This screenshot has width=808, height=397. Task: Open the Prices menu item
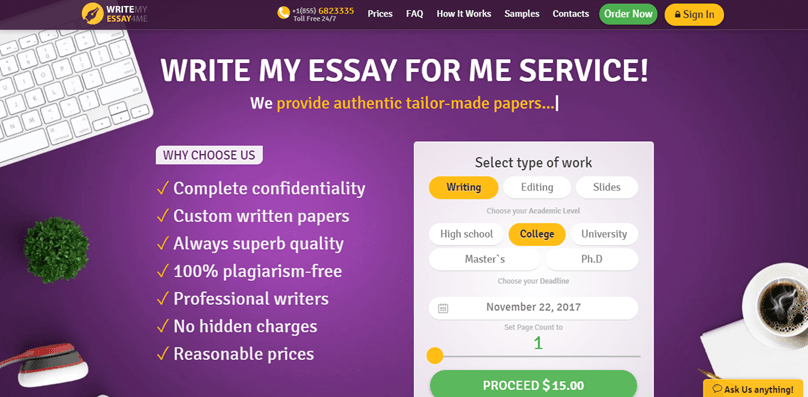380,14
